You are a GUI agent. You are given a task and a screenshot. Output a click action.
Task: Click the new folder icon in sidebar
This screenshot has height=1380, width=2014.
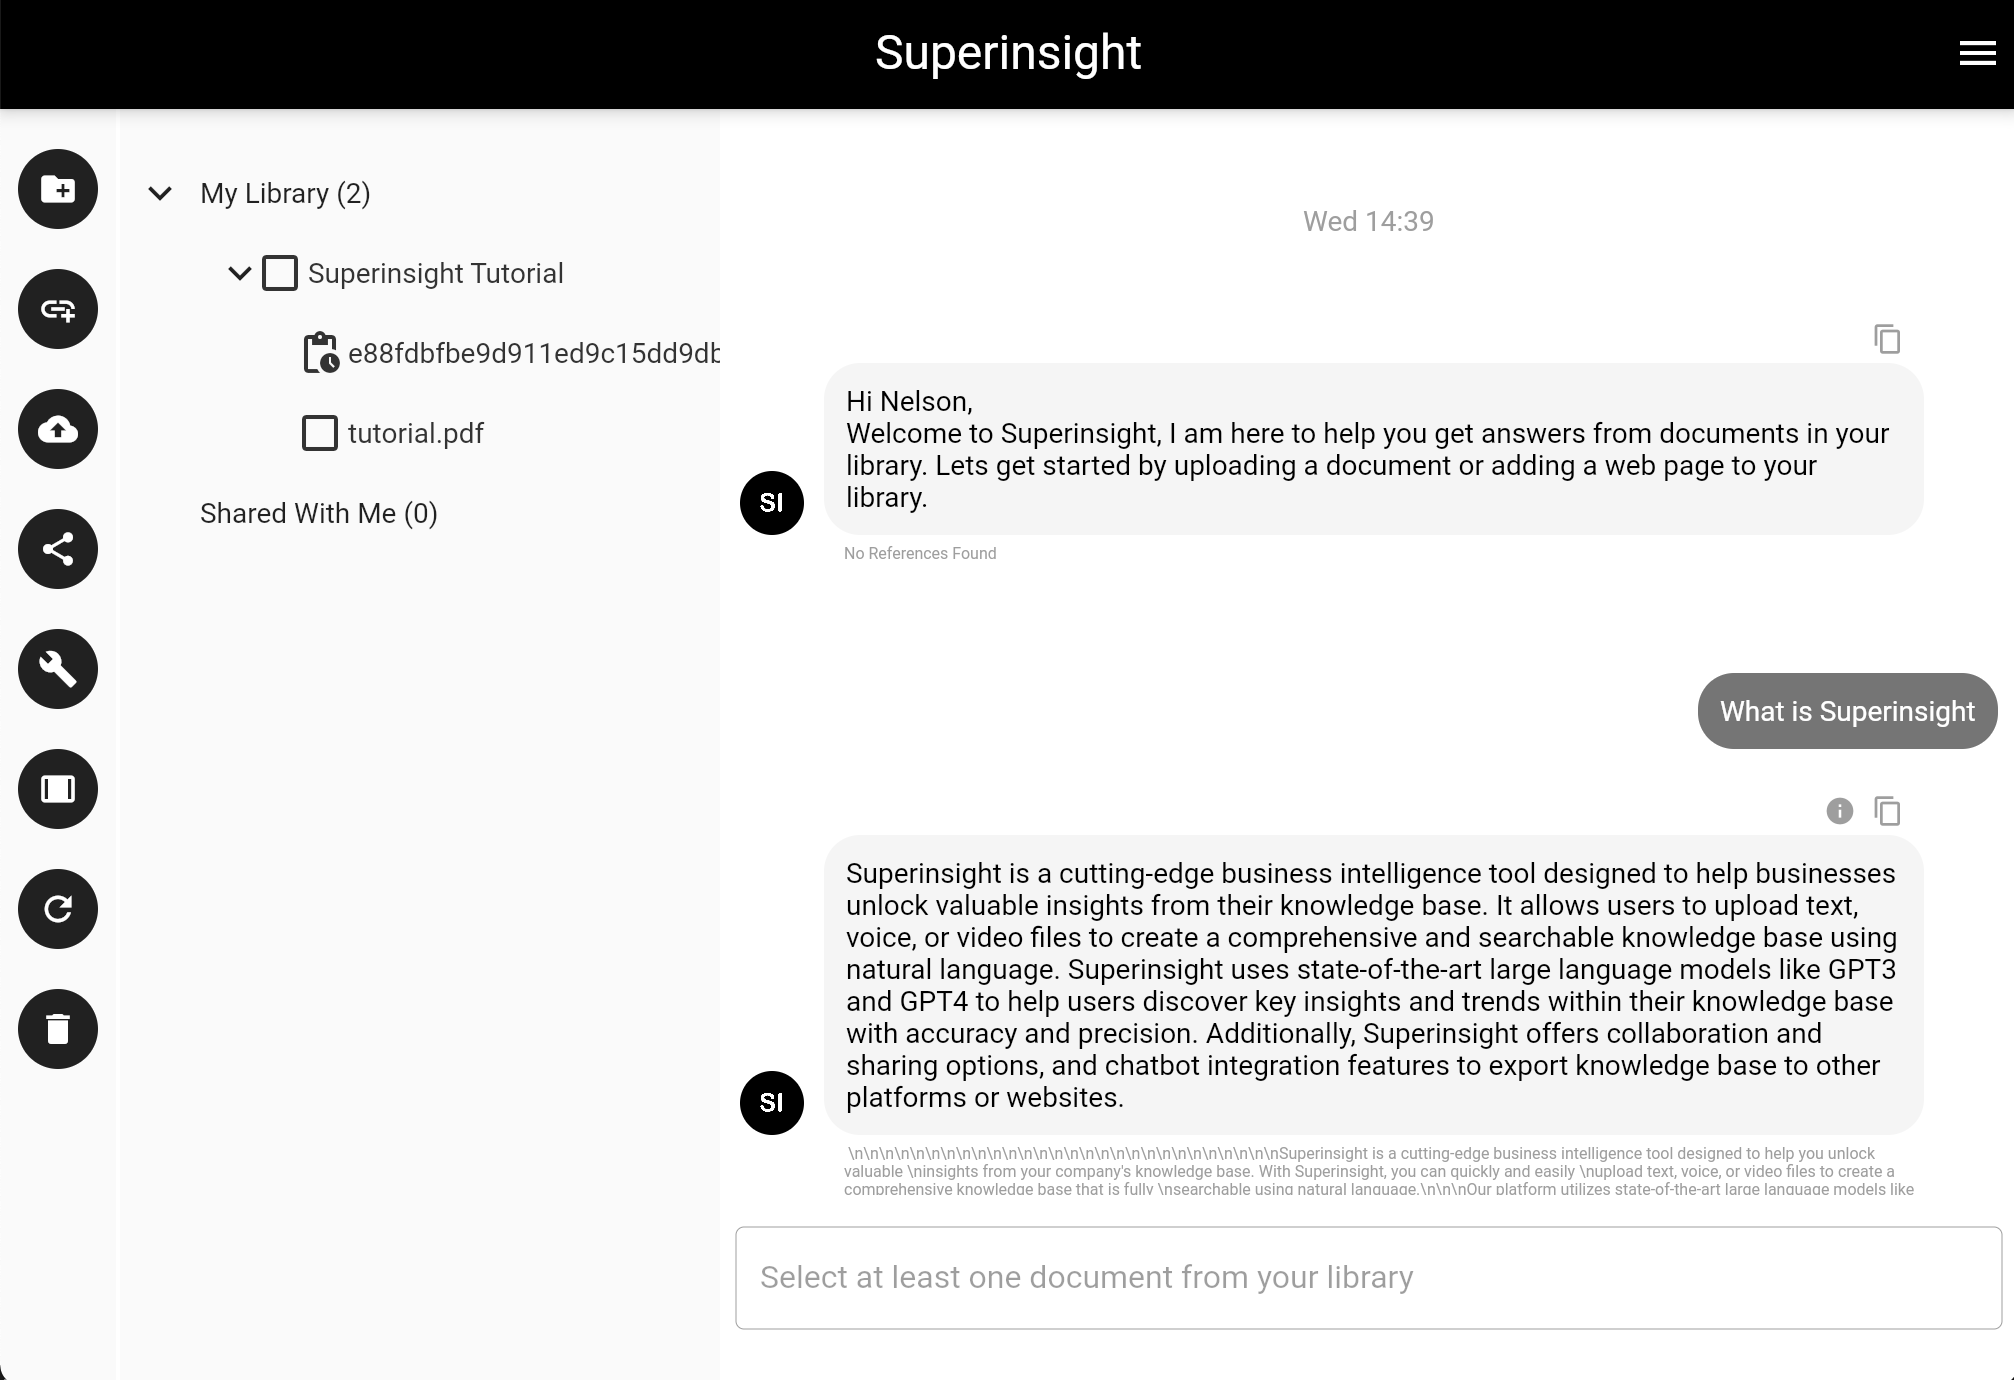(x=58, y=189)
